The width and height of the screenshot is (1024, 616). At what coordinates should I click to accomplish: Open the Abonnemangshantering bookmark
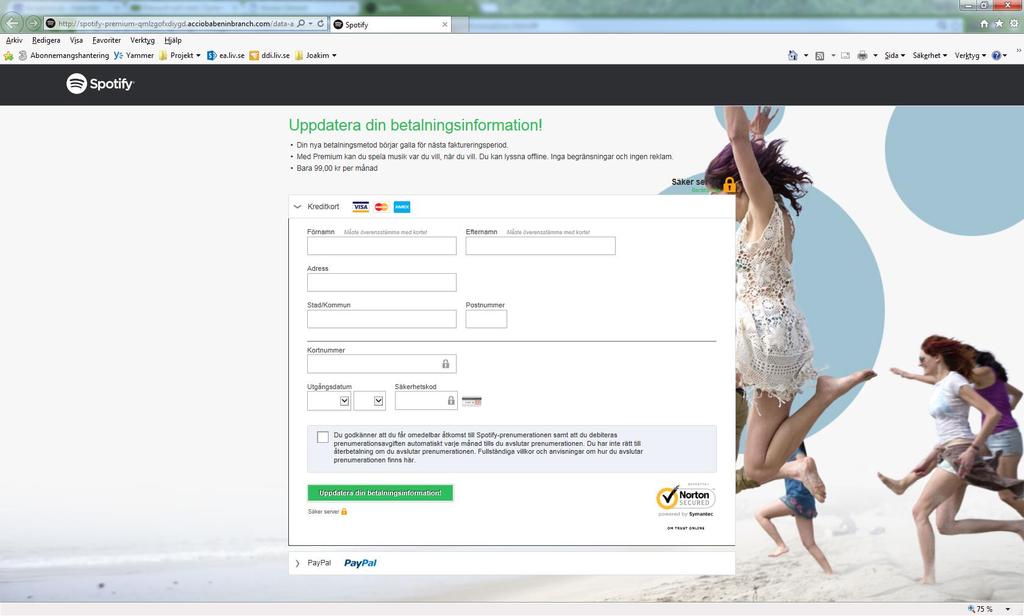pyautogui.click(x=63, y=56)
